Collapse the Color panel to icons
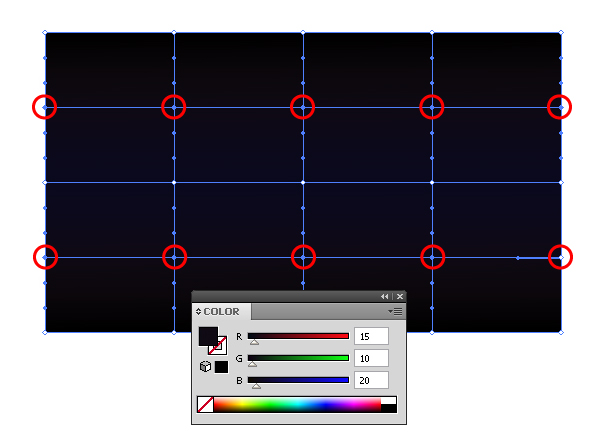This screenshot has width=600, height=442. click(385, 297)
